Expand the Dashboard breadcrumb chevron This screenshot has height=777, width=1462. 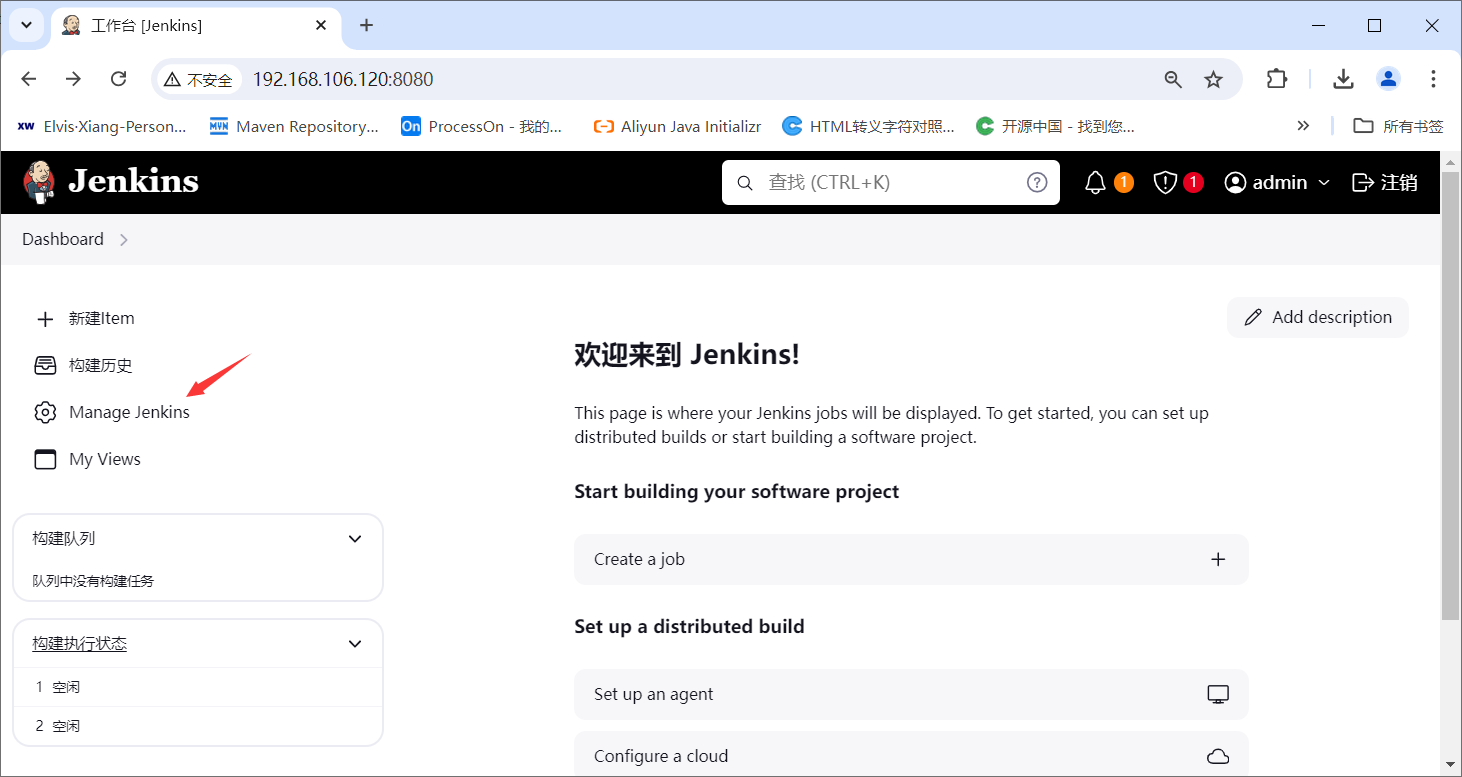point(124,240)
